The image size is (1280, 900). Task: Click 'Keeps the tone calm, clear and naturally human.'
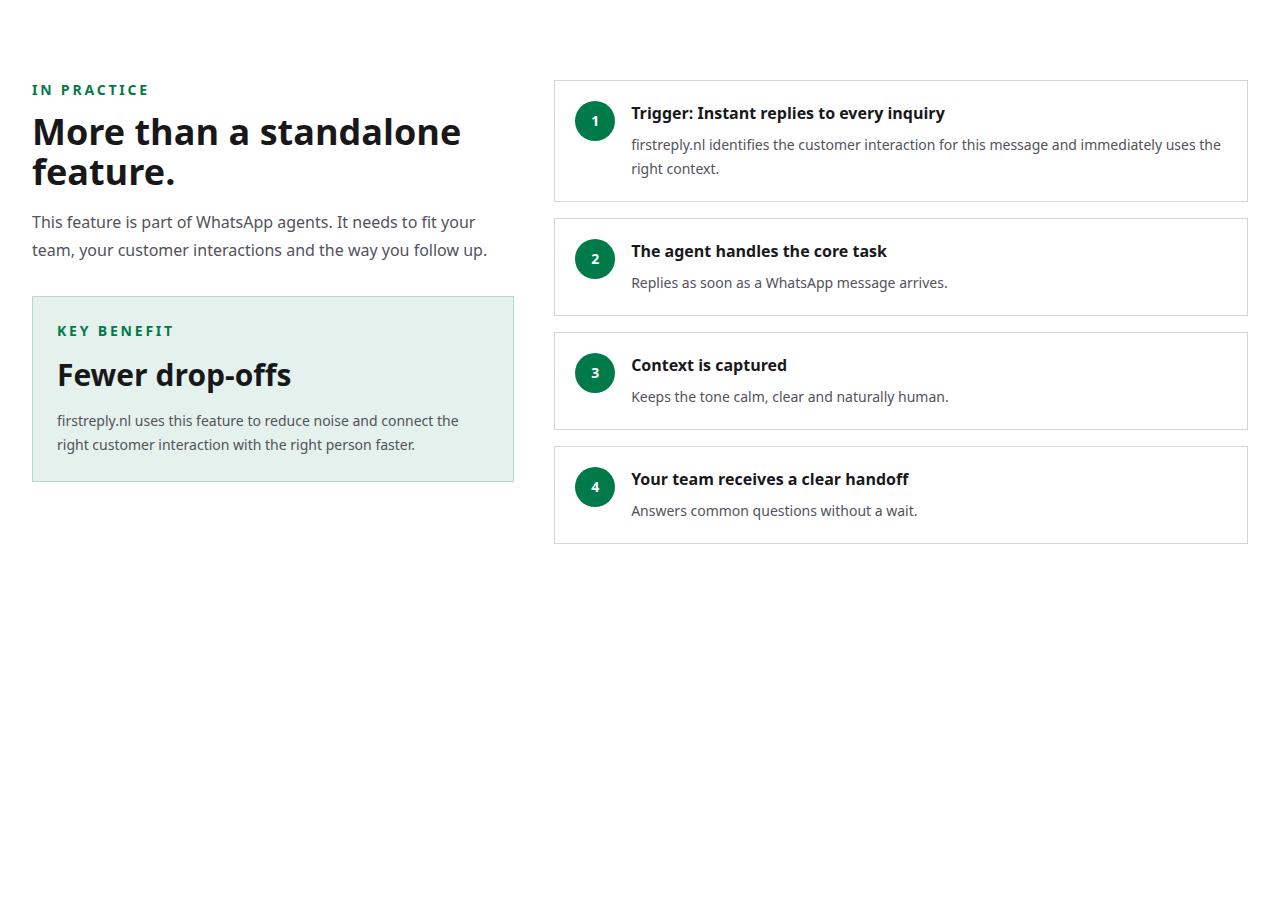[x=790, y=397]
